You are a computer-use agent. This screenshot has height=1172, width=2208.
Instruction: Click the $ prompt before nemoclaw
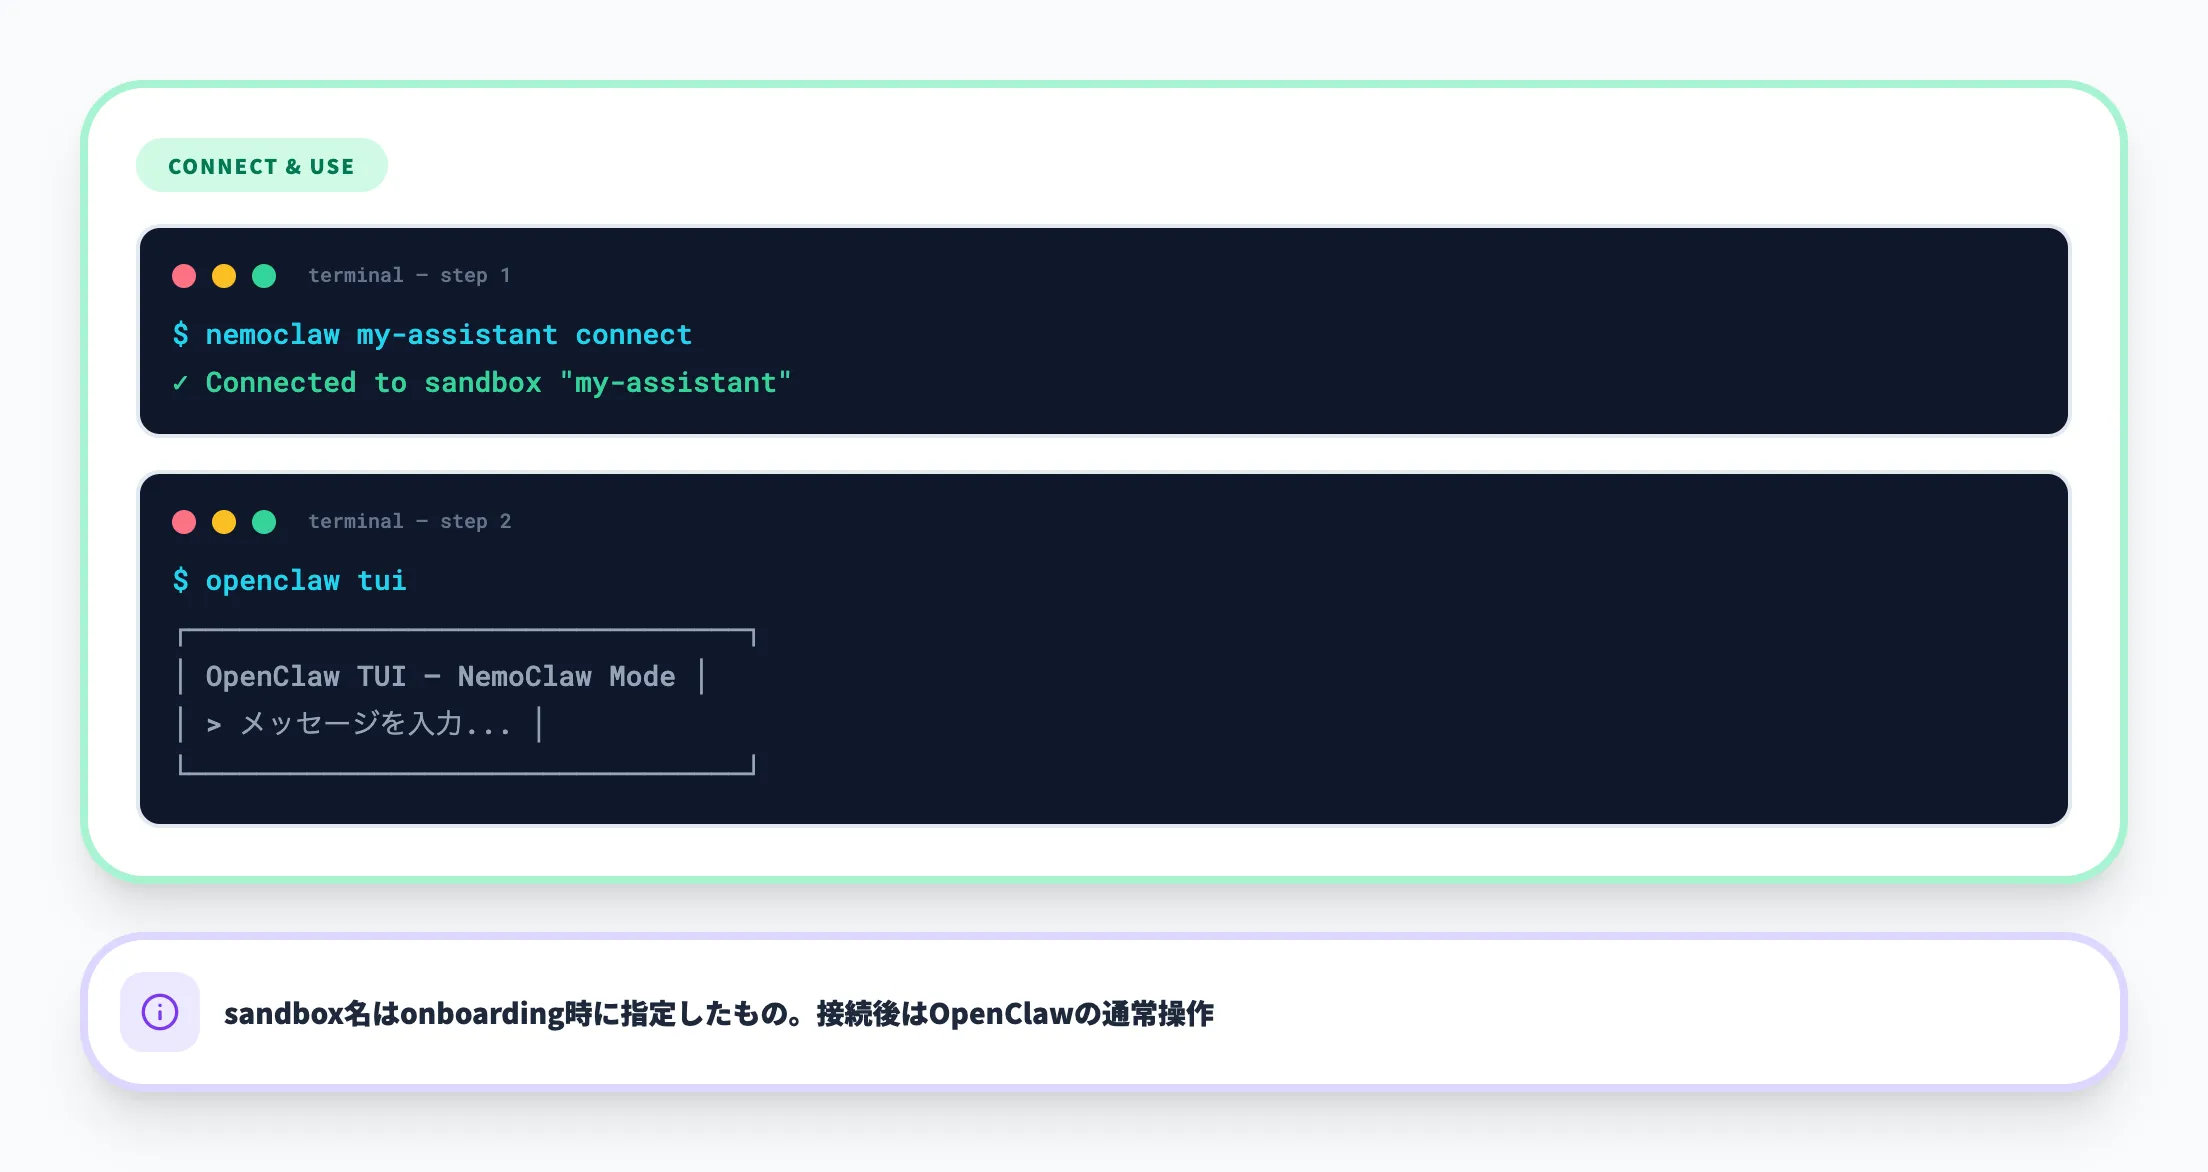180,334
